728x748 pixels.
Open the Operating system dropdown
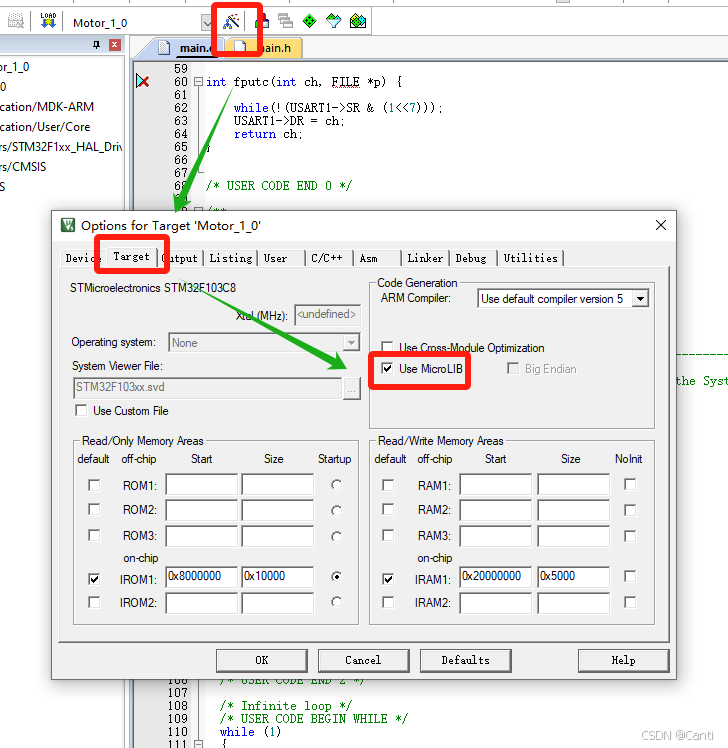351,343
